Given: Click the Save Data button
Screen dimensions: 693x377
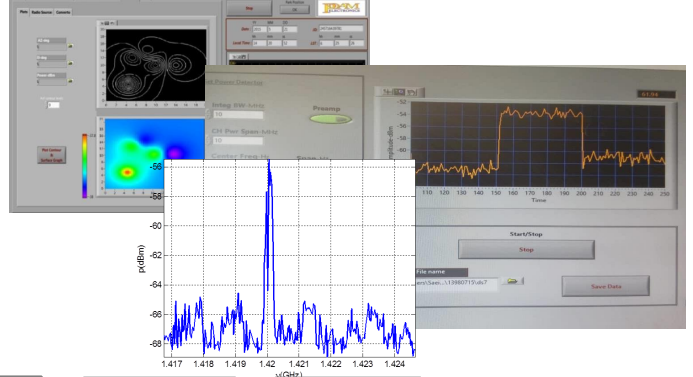Looking at the screenshot, I should point(606,286).
